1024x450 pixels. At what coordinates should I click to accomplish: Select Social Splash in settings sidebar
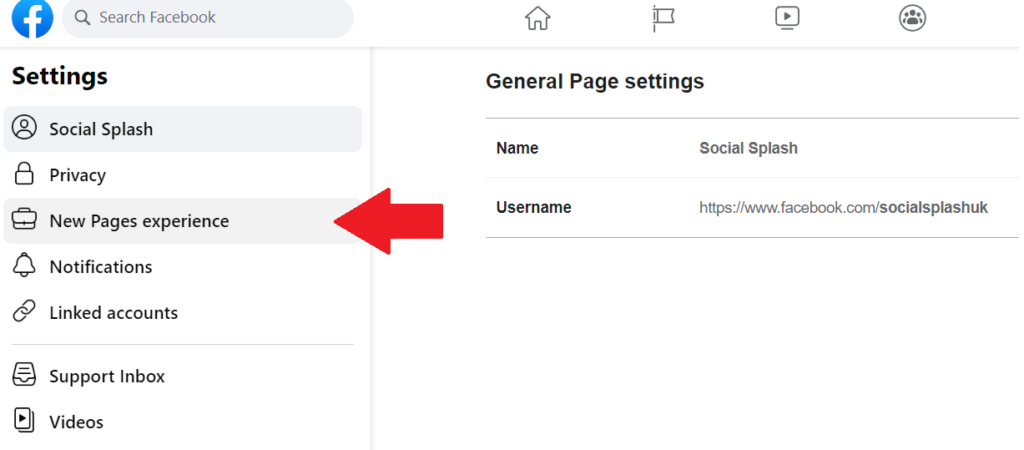pyautogui.click(x=183, y=129)
